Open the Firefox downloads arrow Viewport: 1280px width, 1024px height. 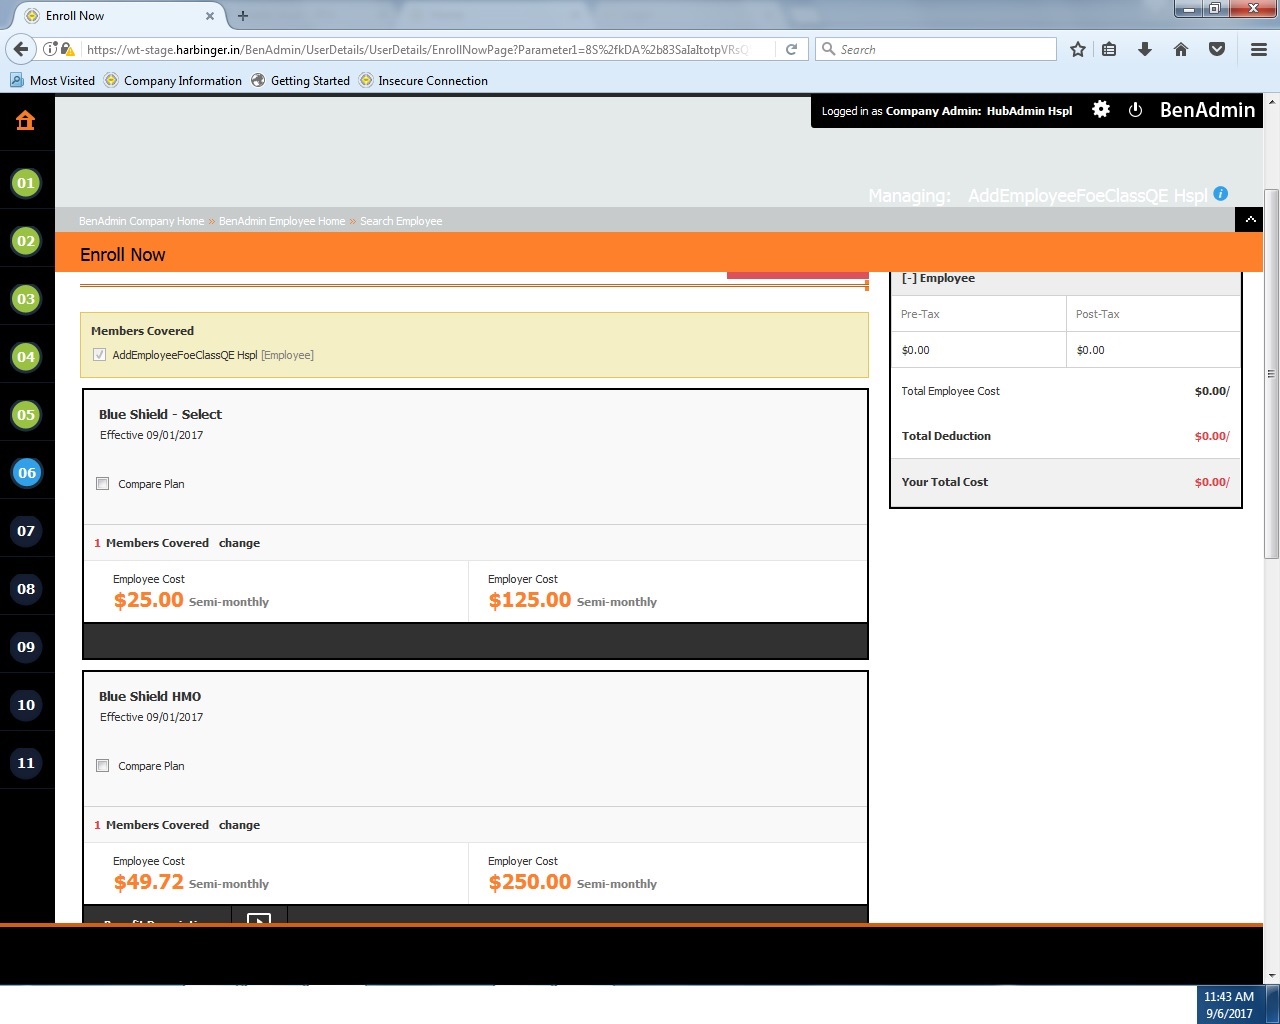click(x=1145, y=49)
